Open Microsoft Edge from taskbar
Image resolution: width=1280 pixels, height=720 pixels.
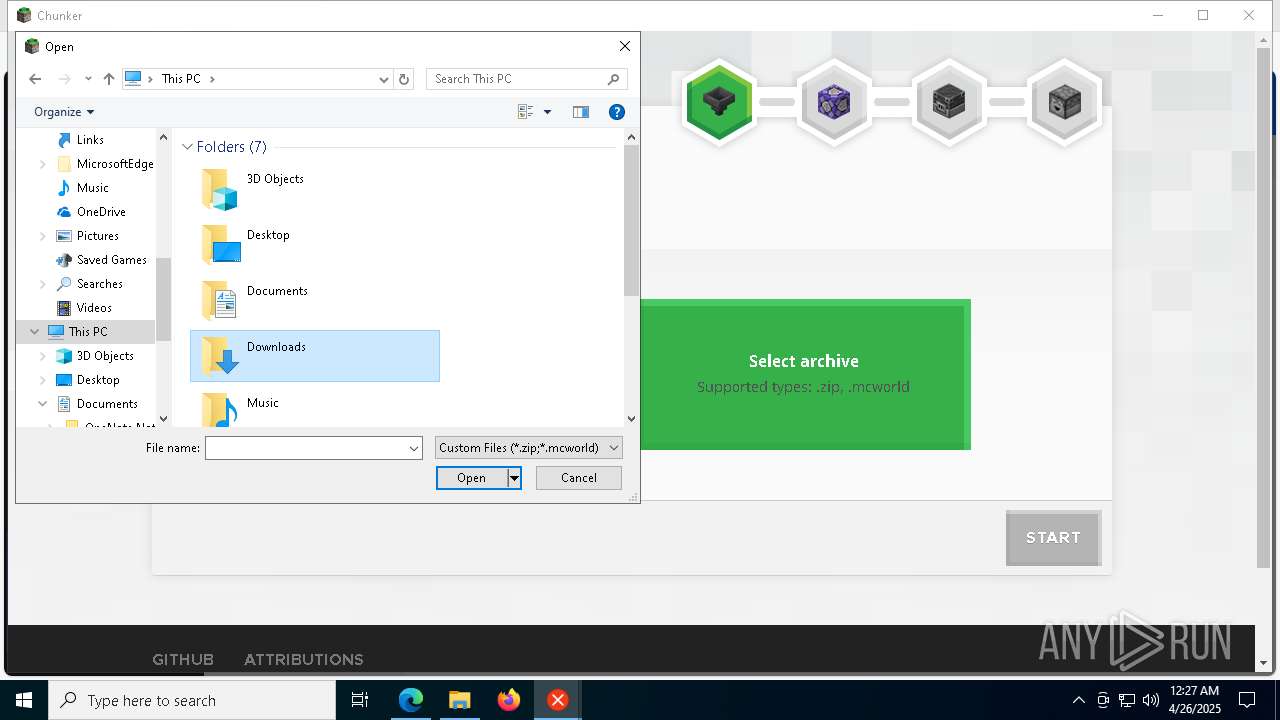tap(411, 700)
